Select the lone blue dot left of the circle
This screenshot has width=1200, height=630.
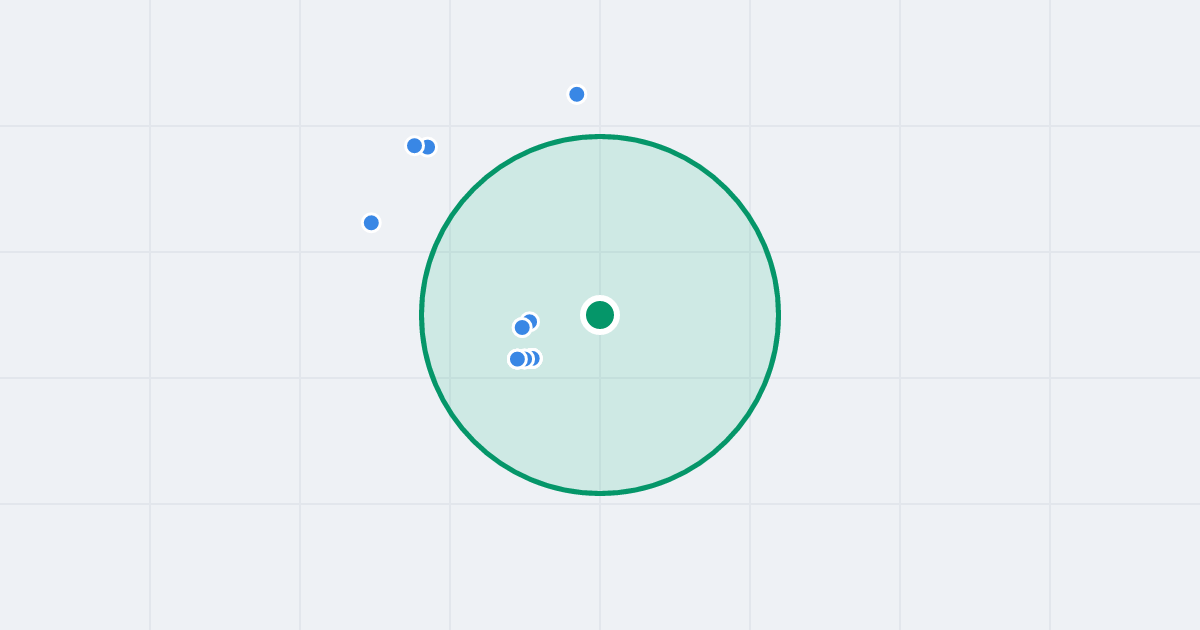371,222
